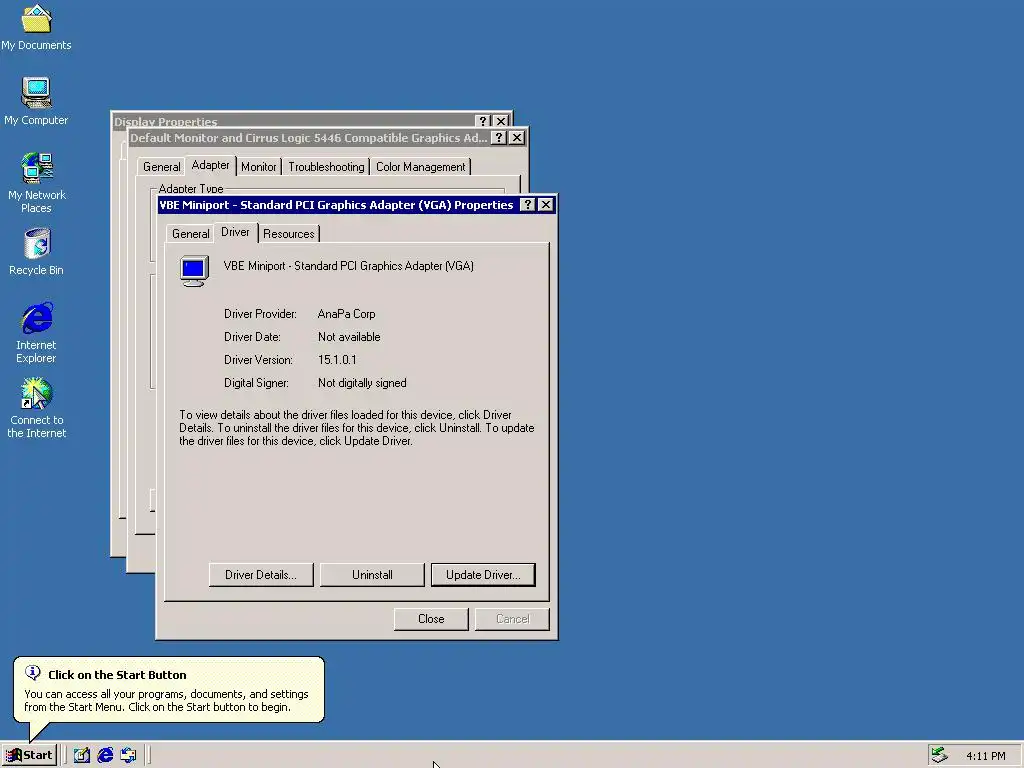Click the network tray icon
Viewport: 1024px width, 768px height.
[939, 755]
